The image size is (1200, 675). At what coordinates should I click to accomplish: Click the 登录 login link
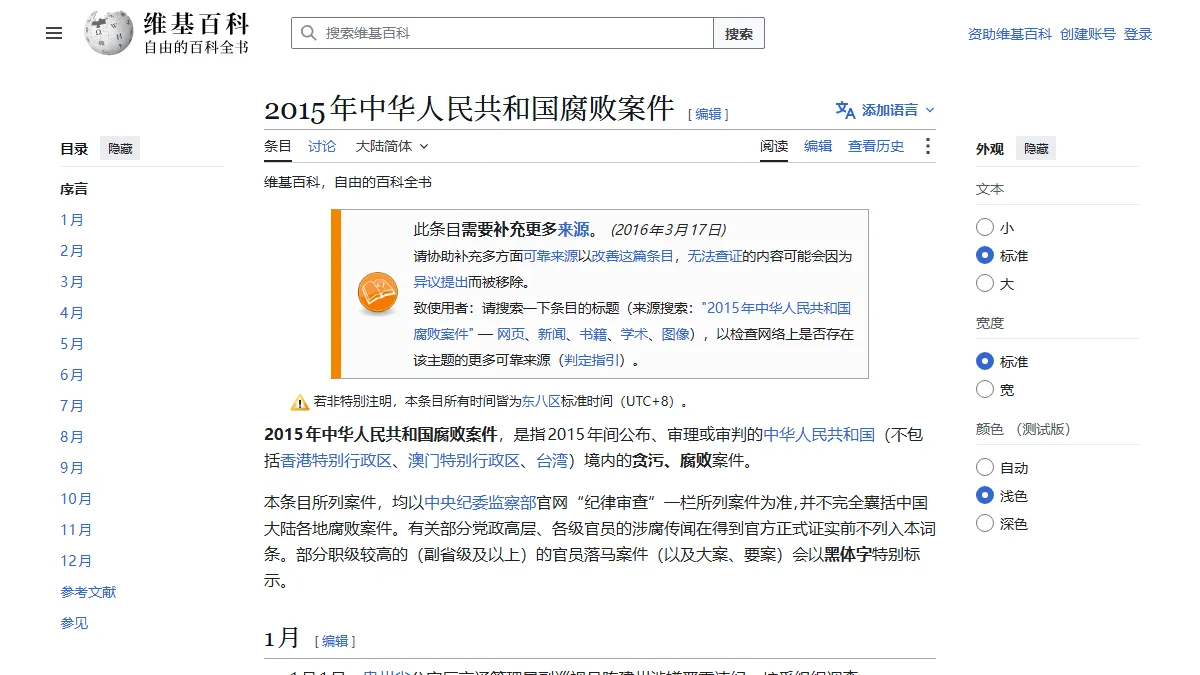[1138, 34]
